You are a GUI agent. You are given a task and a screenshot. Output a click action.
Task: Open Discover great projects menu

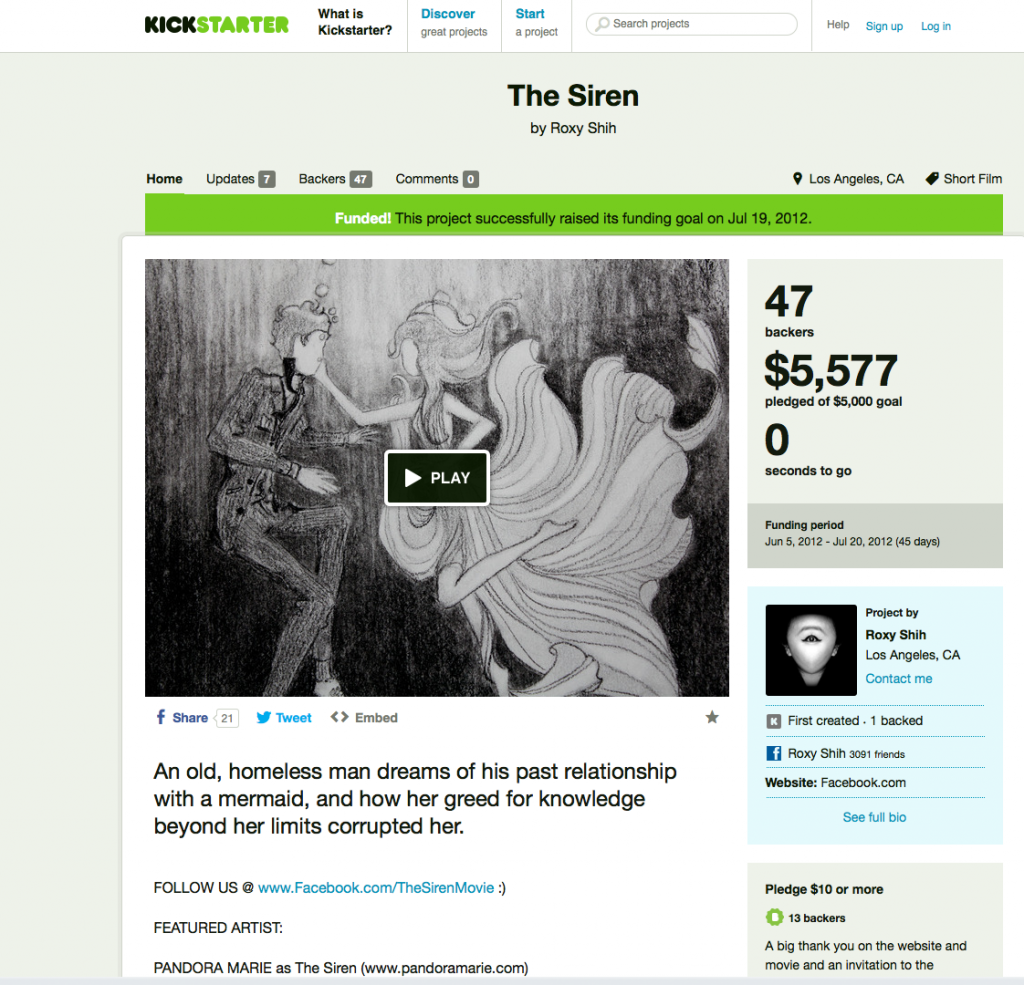point(454,23)
